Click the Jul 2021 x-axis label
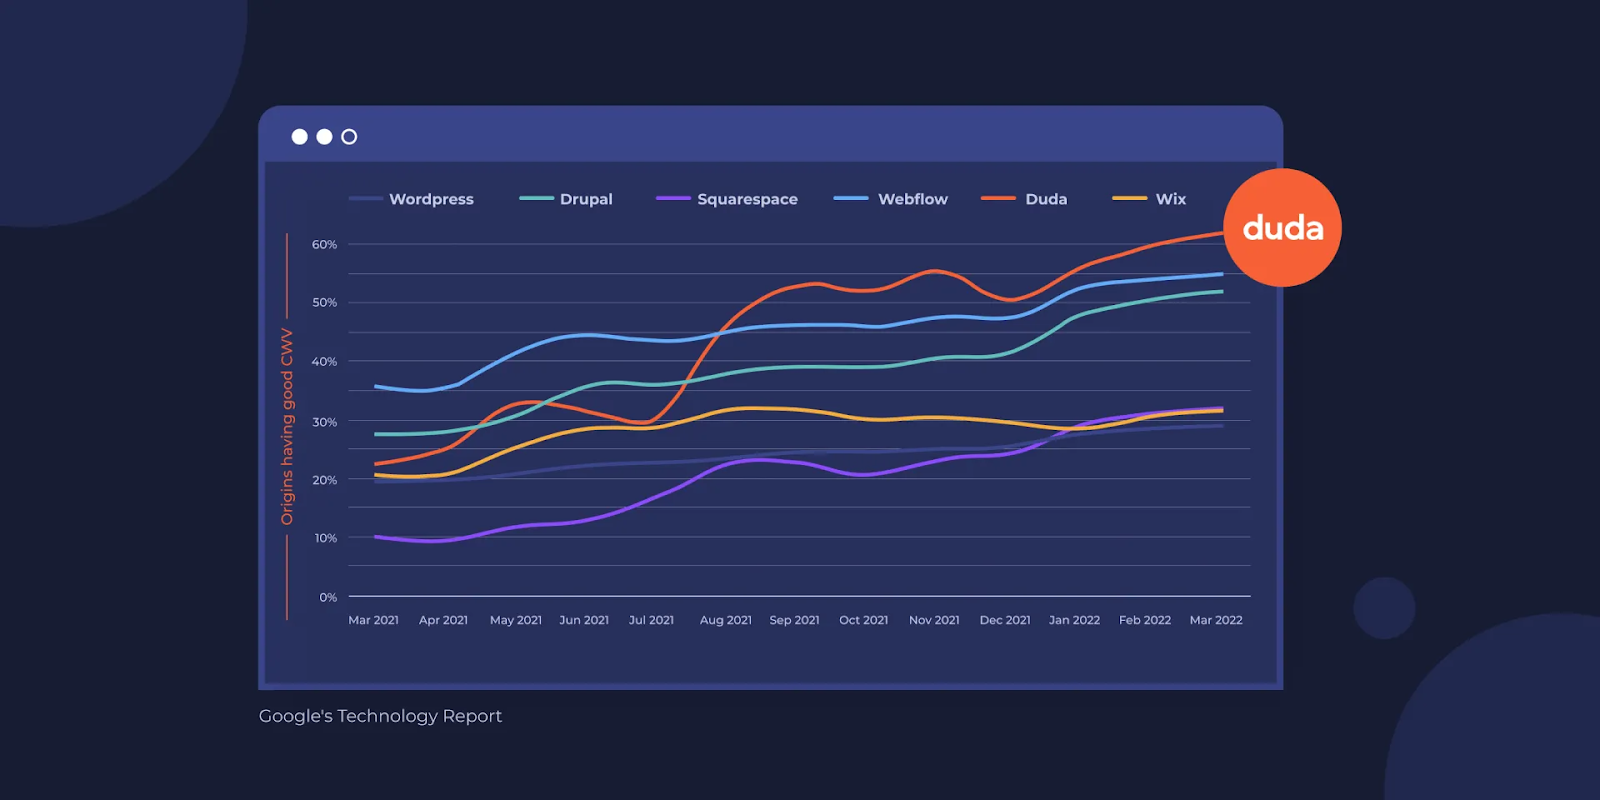Screen dimensions: 1600x800 (x=651, y=620)
